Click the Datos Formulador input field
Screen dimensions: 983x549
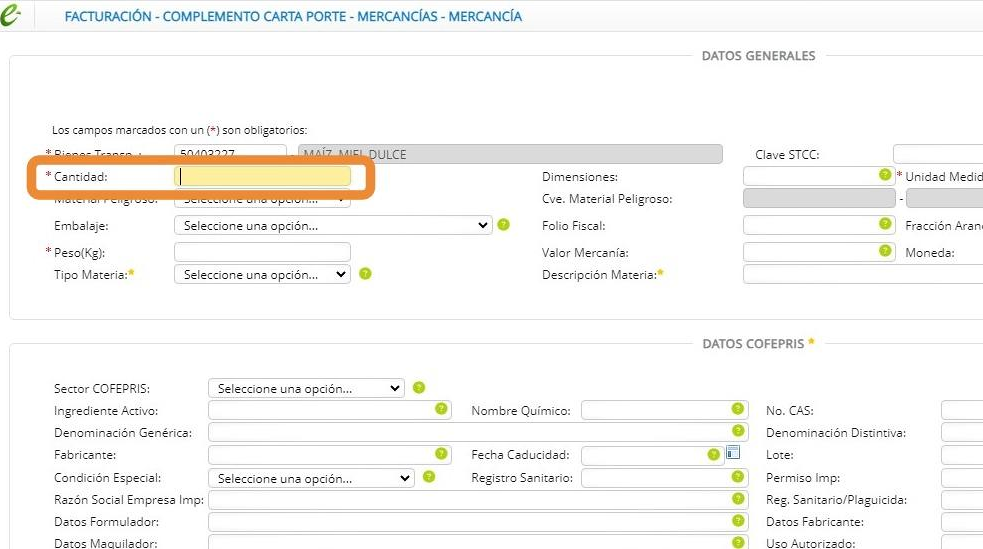(478, 521)
